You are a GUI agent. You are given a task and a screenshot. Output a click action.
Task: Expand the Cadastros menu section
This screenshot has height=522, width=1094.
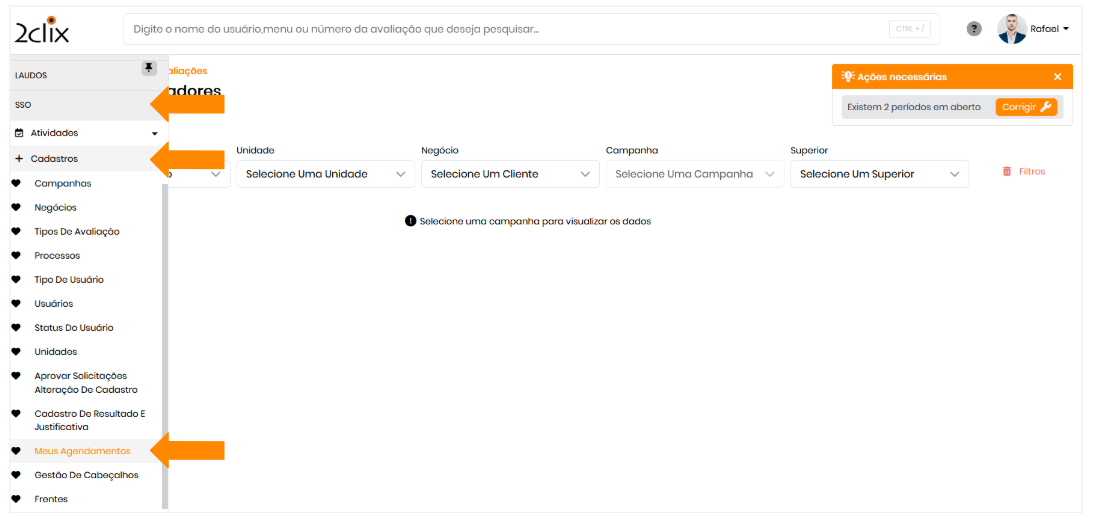(x=54, y=159)
